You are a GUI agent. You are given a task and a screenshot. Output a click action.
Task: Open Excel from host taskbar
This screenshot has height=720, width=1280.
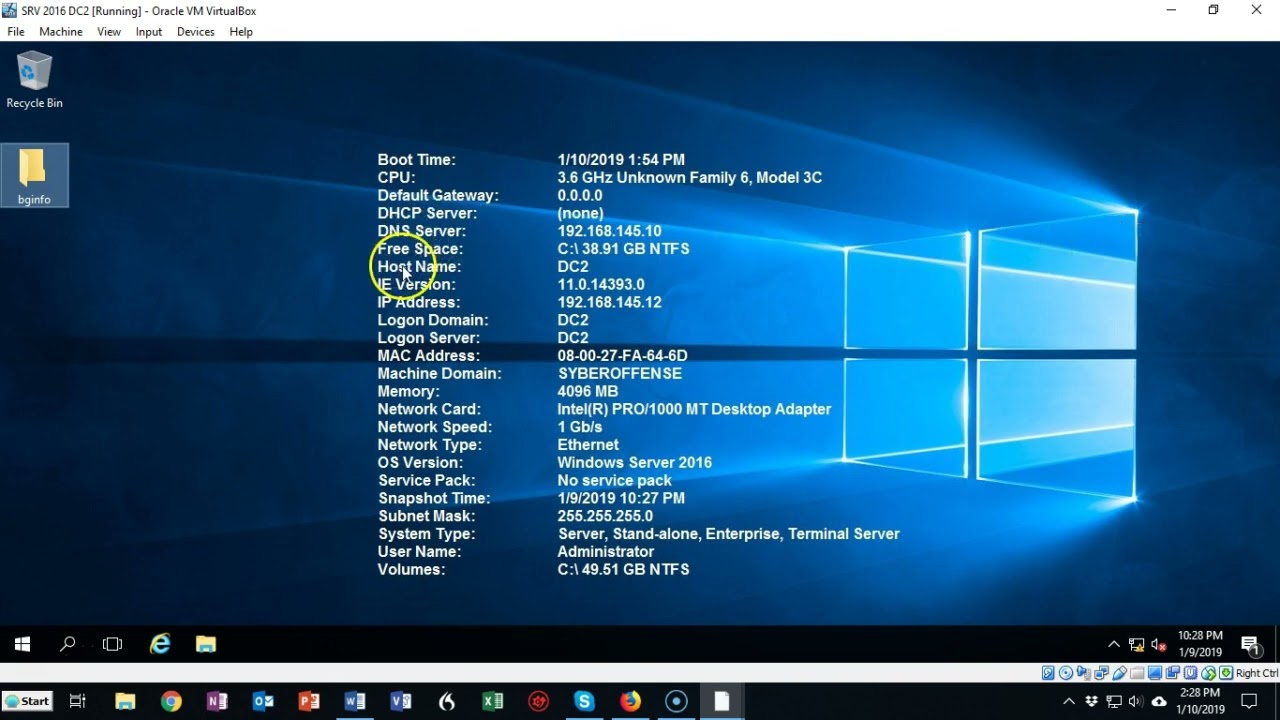(493, 702)
